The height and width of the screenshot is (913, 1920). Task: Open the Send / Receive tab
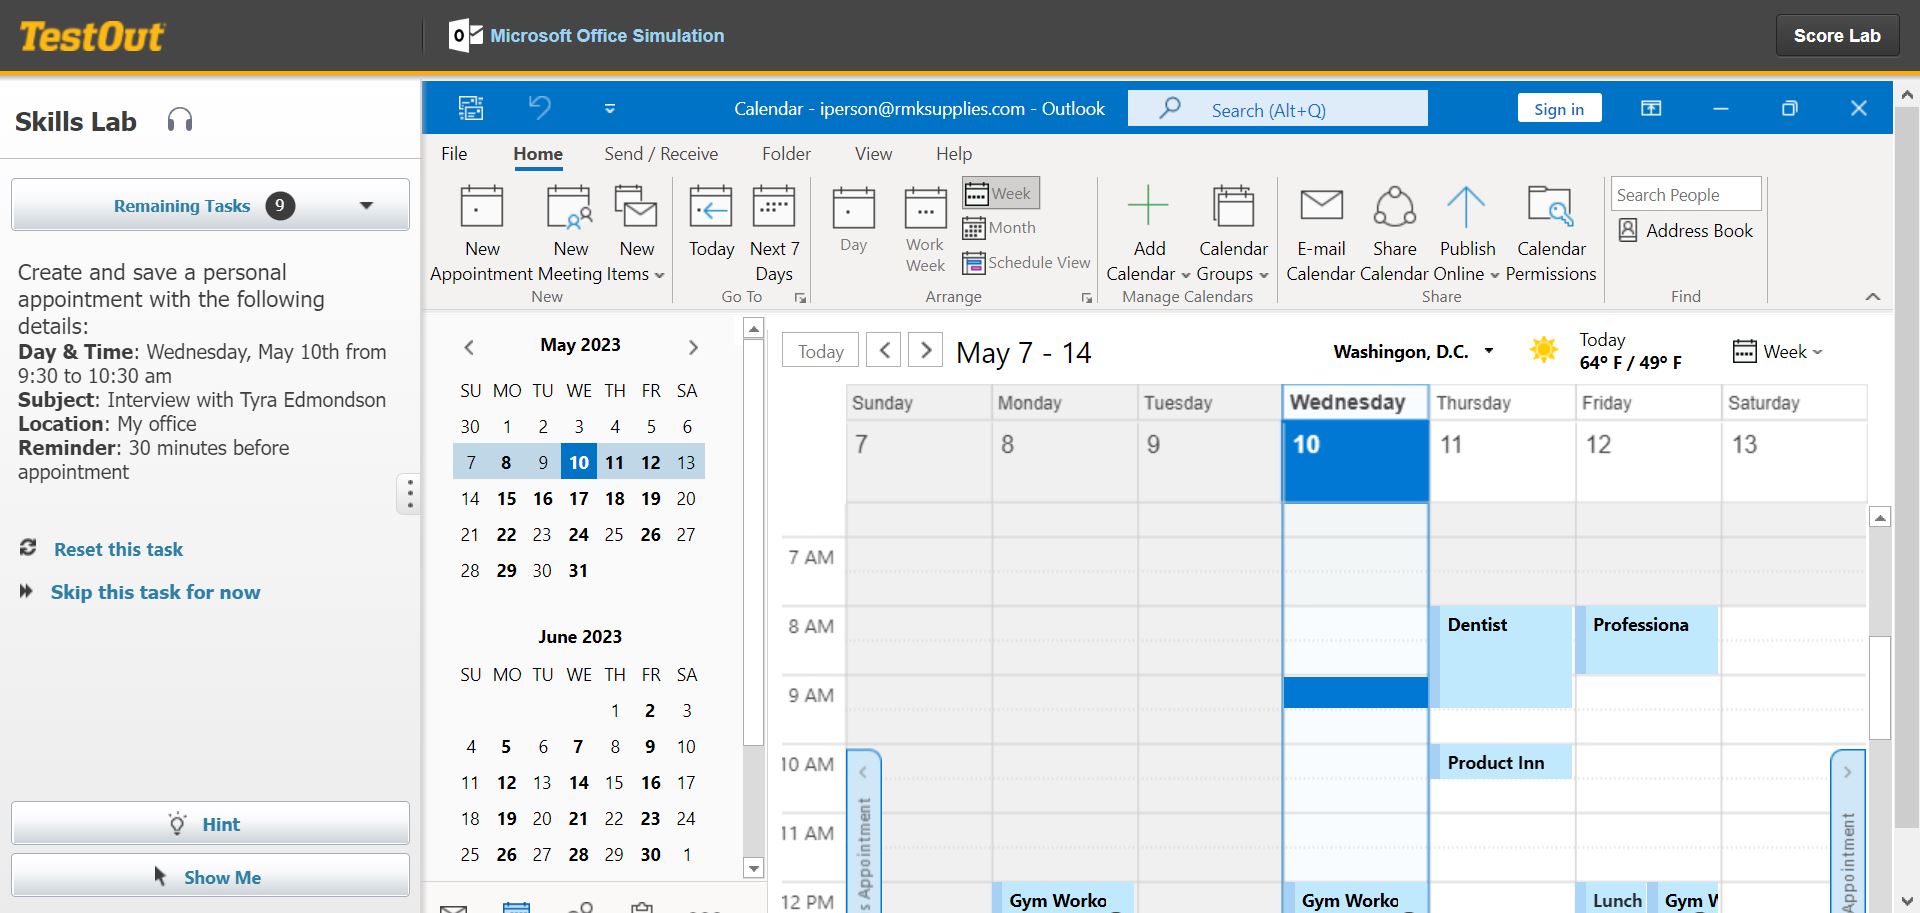point(660,153)
